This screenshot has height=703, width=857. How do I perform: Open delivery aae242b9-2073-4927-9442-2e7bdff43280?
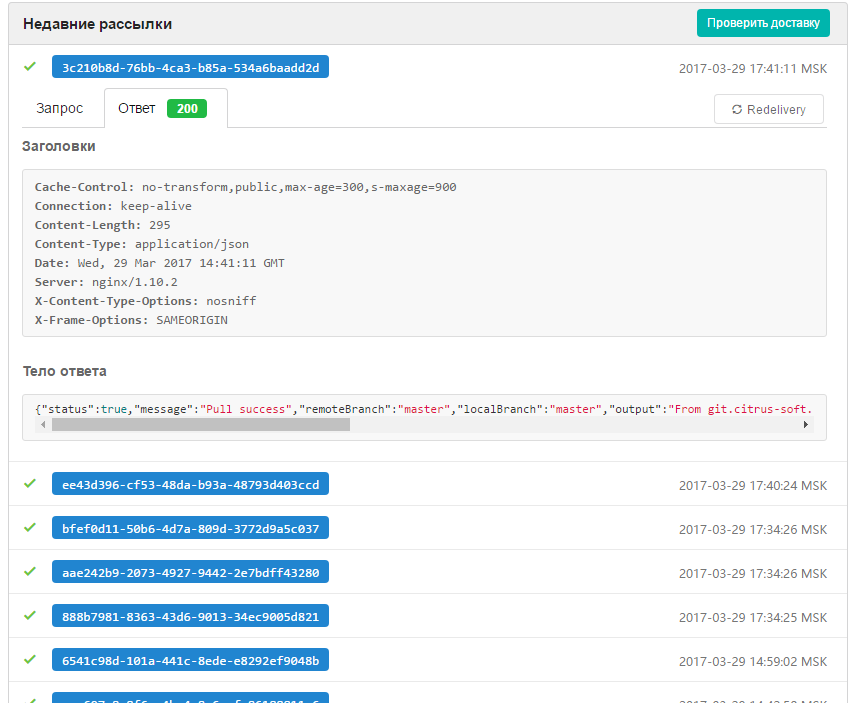[190, 572]
